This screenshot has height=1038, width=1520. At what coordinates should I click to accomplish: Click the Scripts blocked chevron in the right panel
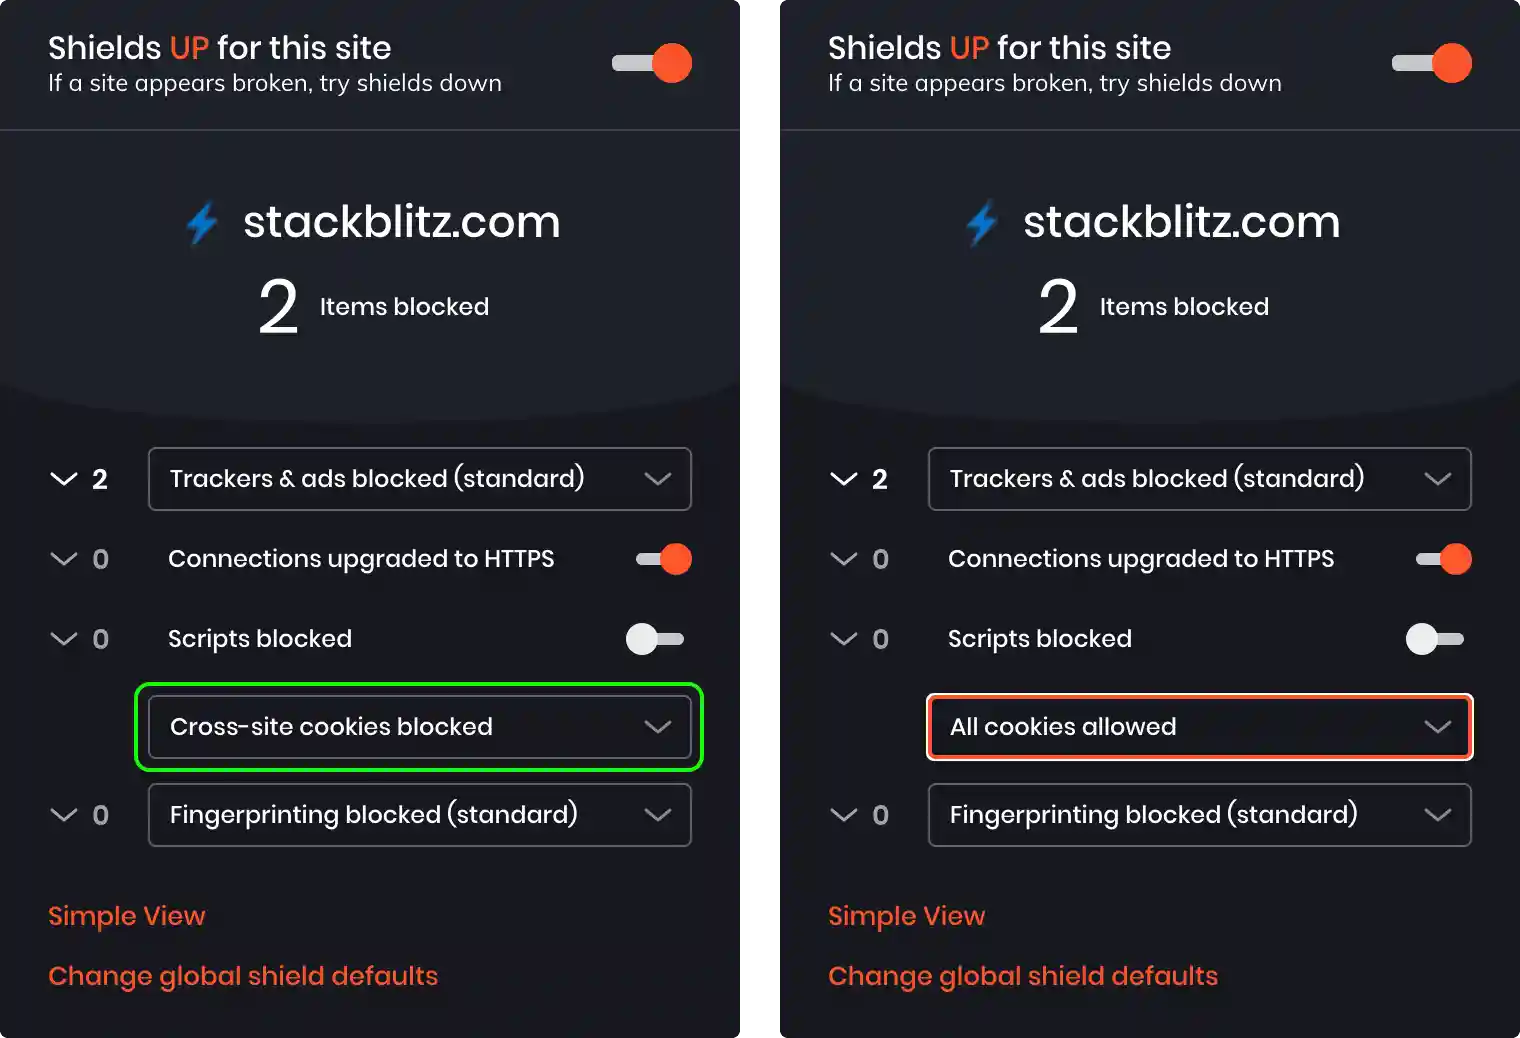tap(843, 639)
